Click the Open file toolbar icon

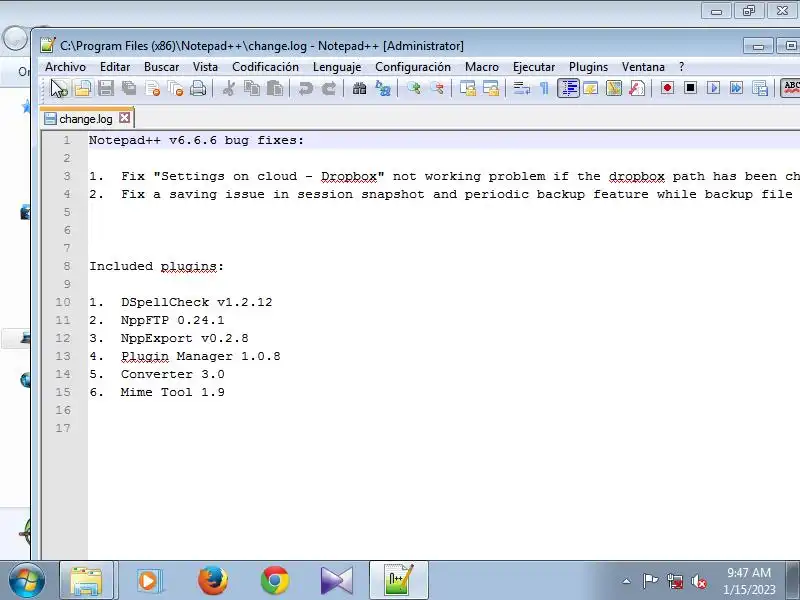click(83, 88)
